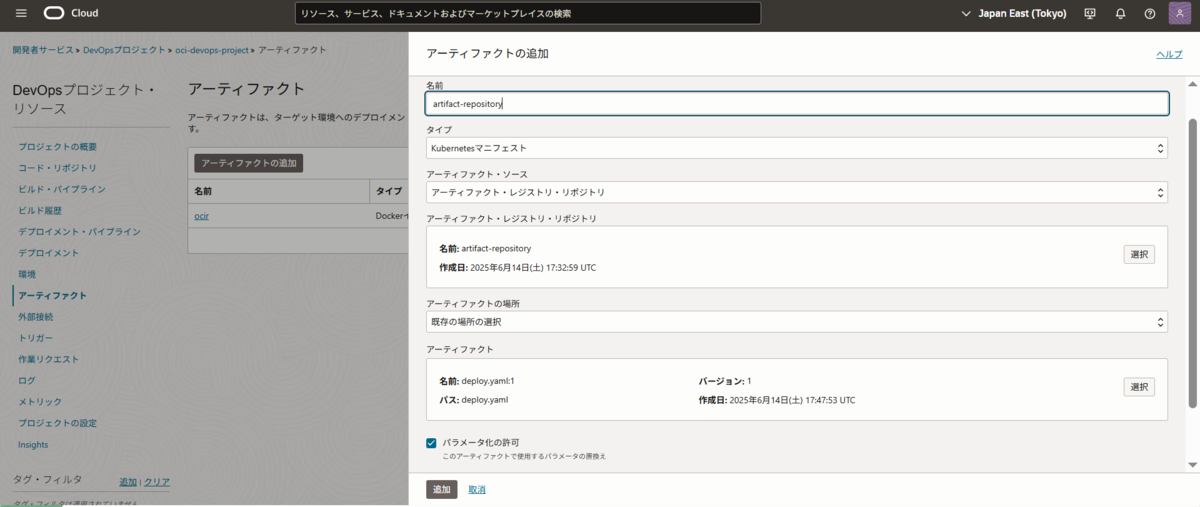Go to プロジェクトの概要 in the sidebar
The width and height of the screenshot is (1200, 507).
(57, 146)
